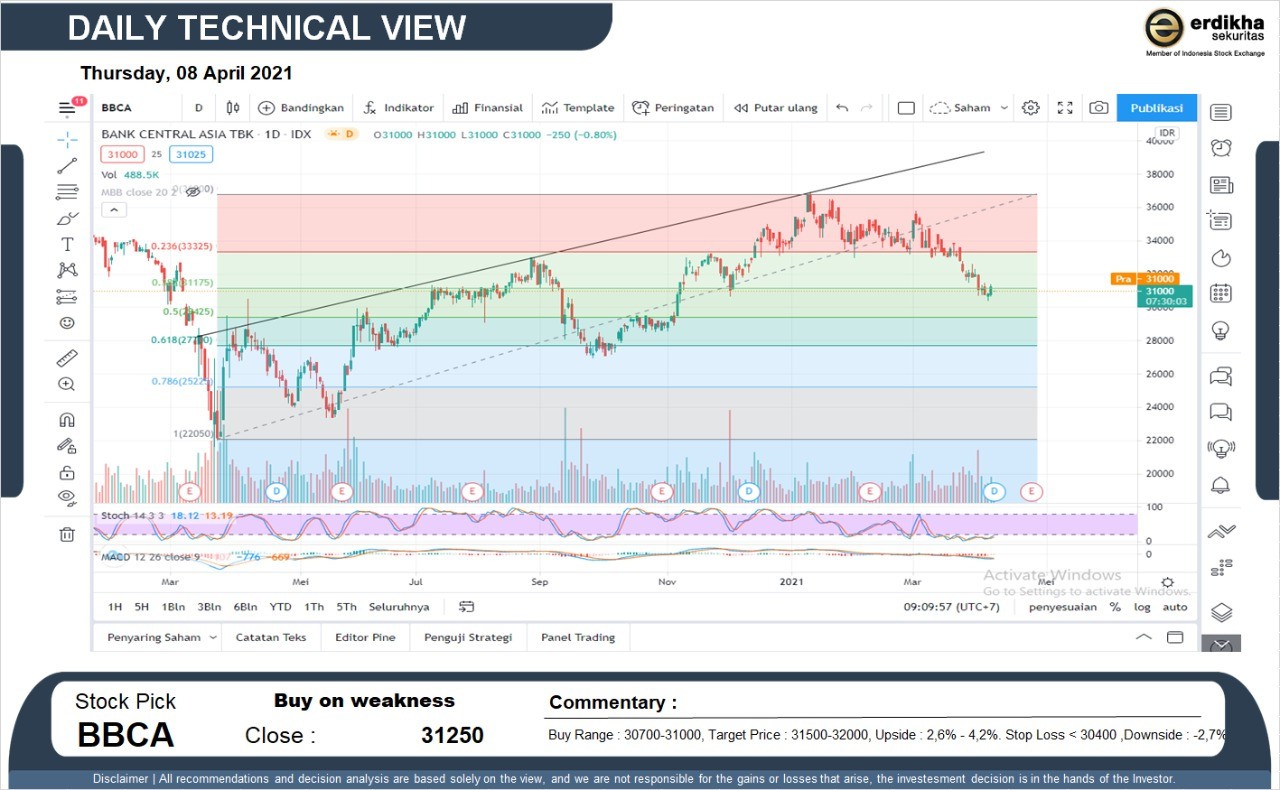Expand the Penyaring Saham dropdown
This screenshot has height=790, width=1280.
click(x=161, y=637)
